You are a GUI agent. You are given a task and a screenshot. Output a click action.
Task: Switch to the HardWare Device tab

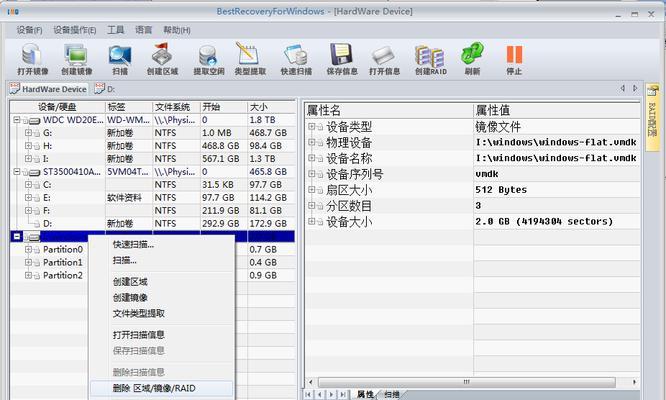click(x=48, y=89)
